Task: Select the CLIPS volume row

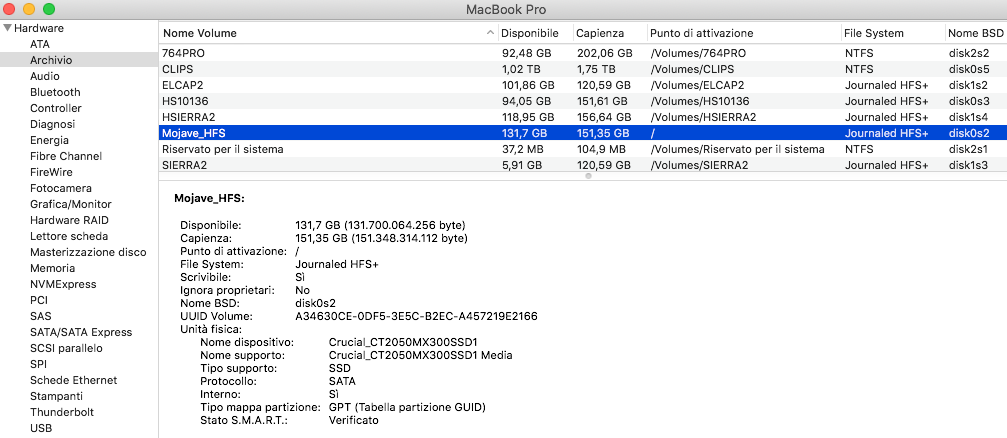Action: 583,69
